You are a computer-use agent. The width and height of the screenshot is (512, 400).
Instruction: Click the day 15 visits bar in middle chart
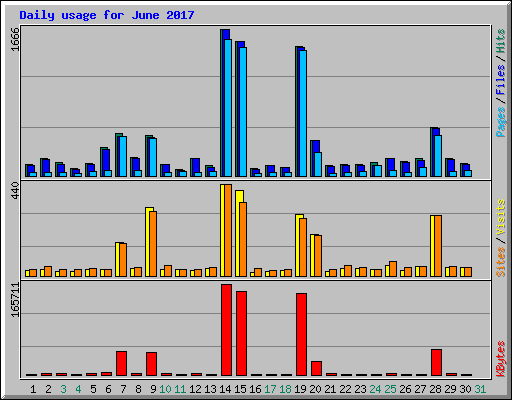(x=238, y=233)
